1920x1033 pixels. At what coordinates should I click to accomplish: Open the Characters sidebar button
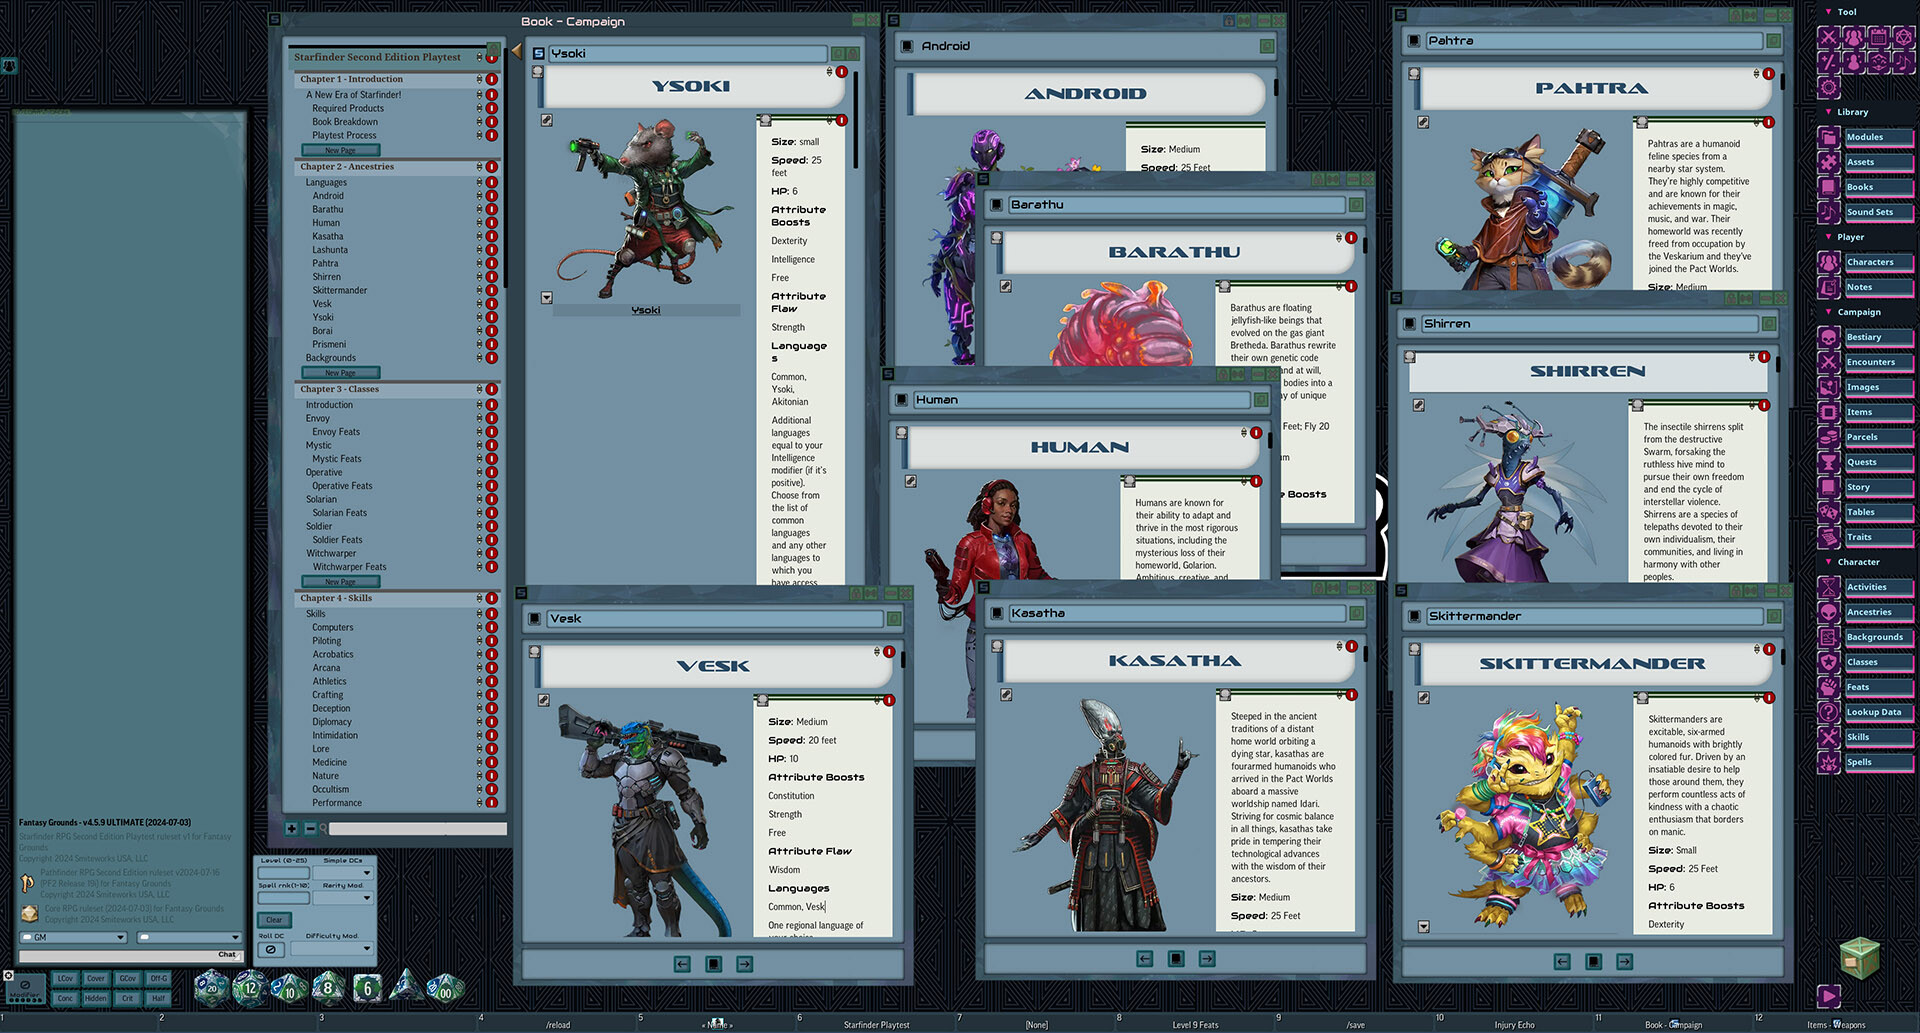click(1868, 262)
